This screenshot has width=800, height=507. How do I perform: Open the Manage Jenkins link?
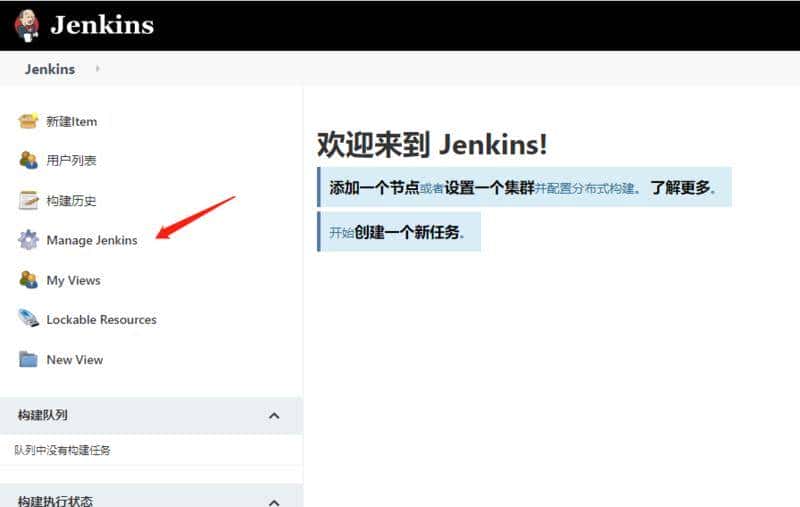[x=92, y=240]
